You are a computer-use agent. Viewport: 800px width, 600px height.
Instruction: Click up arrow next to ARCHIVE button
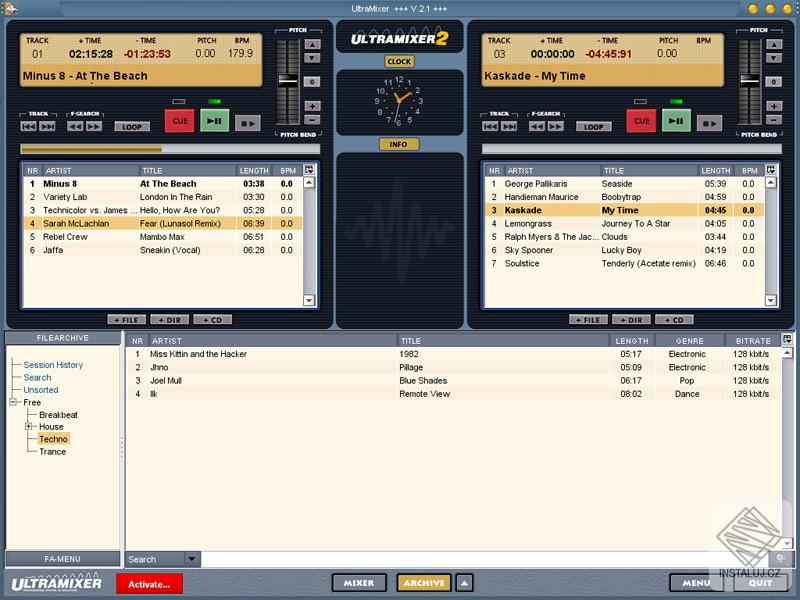click(464, 583)
